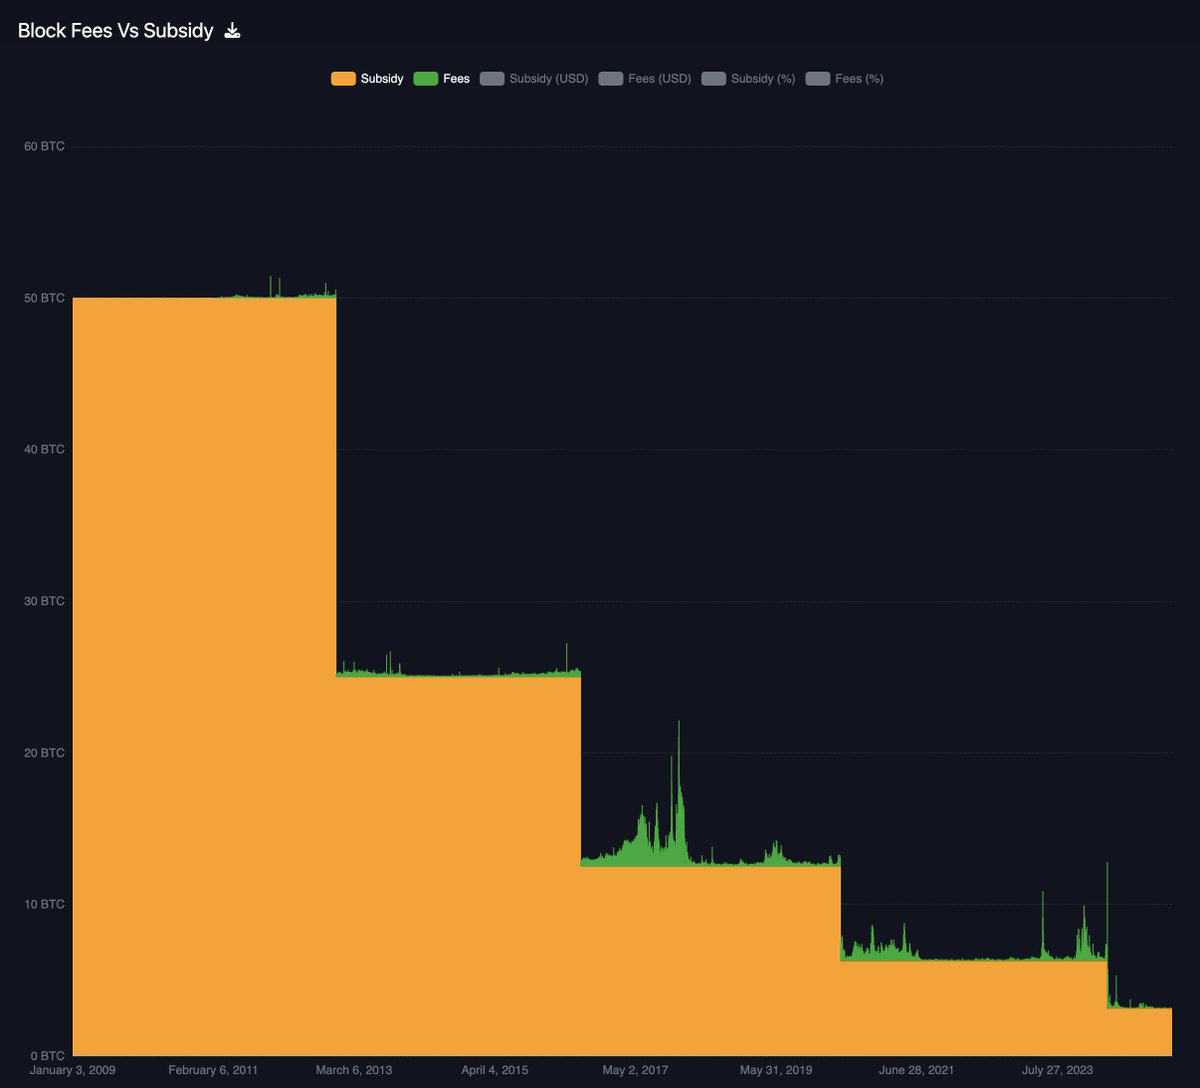
Task: Click the 30 BTC axis label
Action: click(44, 601)
